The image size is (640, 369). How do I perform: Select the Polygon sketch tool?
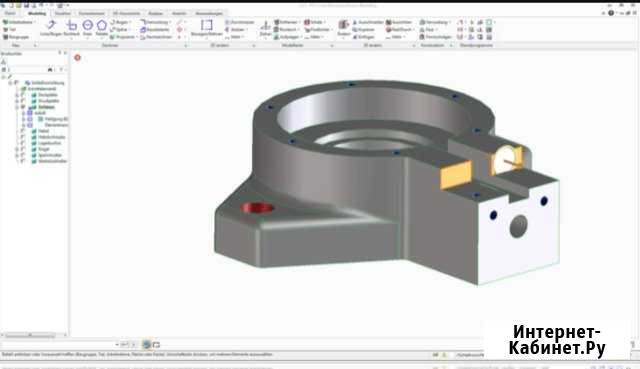(102, 28)
